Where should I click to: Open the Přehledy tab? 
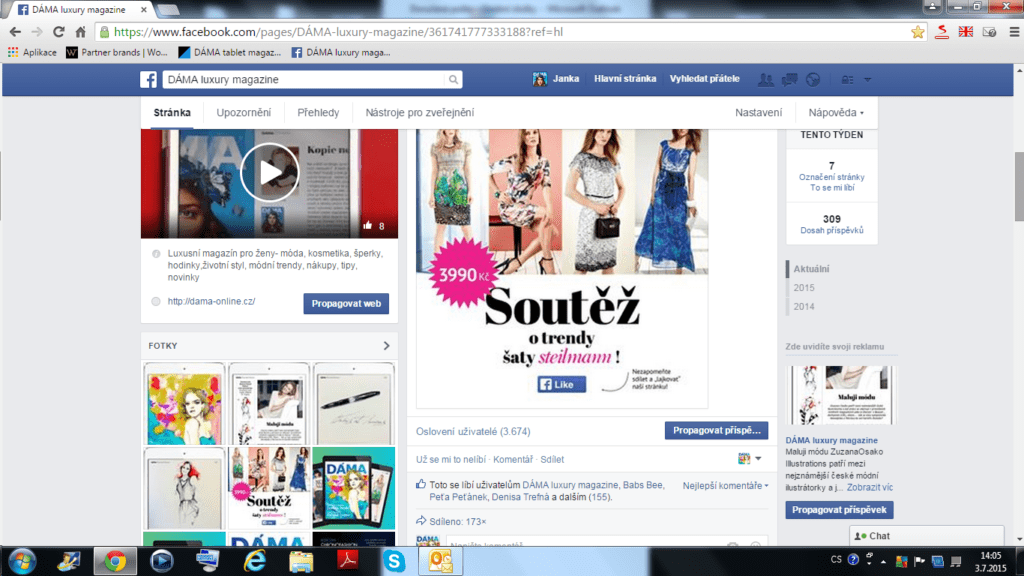(318, 113)
